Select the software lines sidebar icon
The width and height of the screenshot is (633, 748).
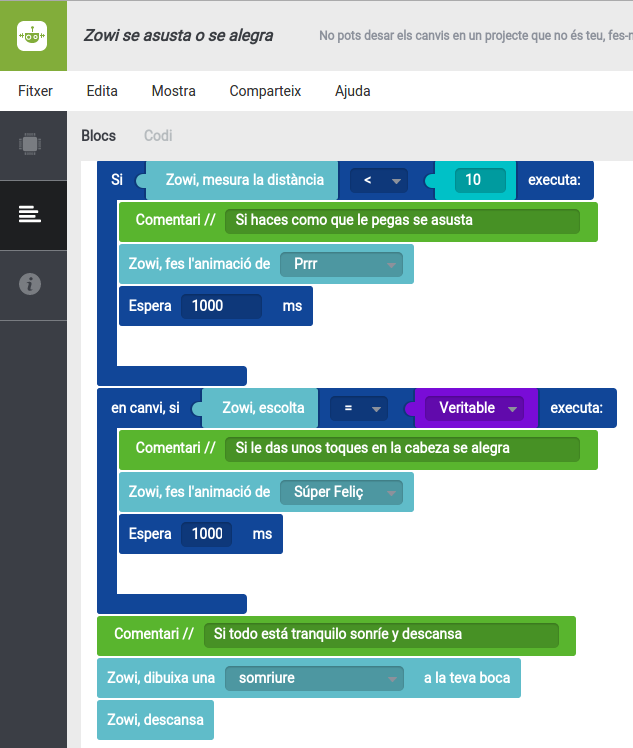point(30,214)
